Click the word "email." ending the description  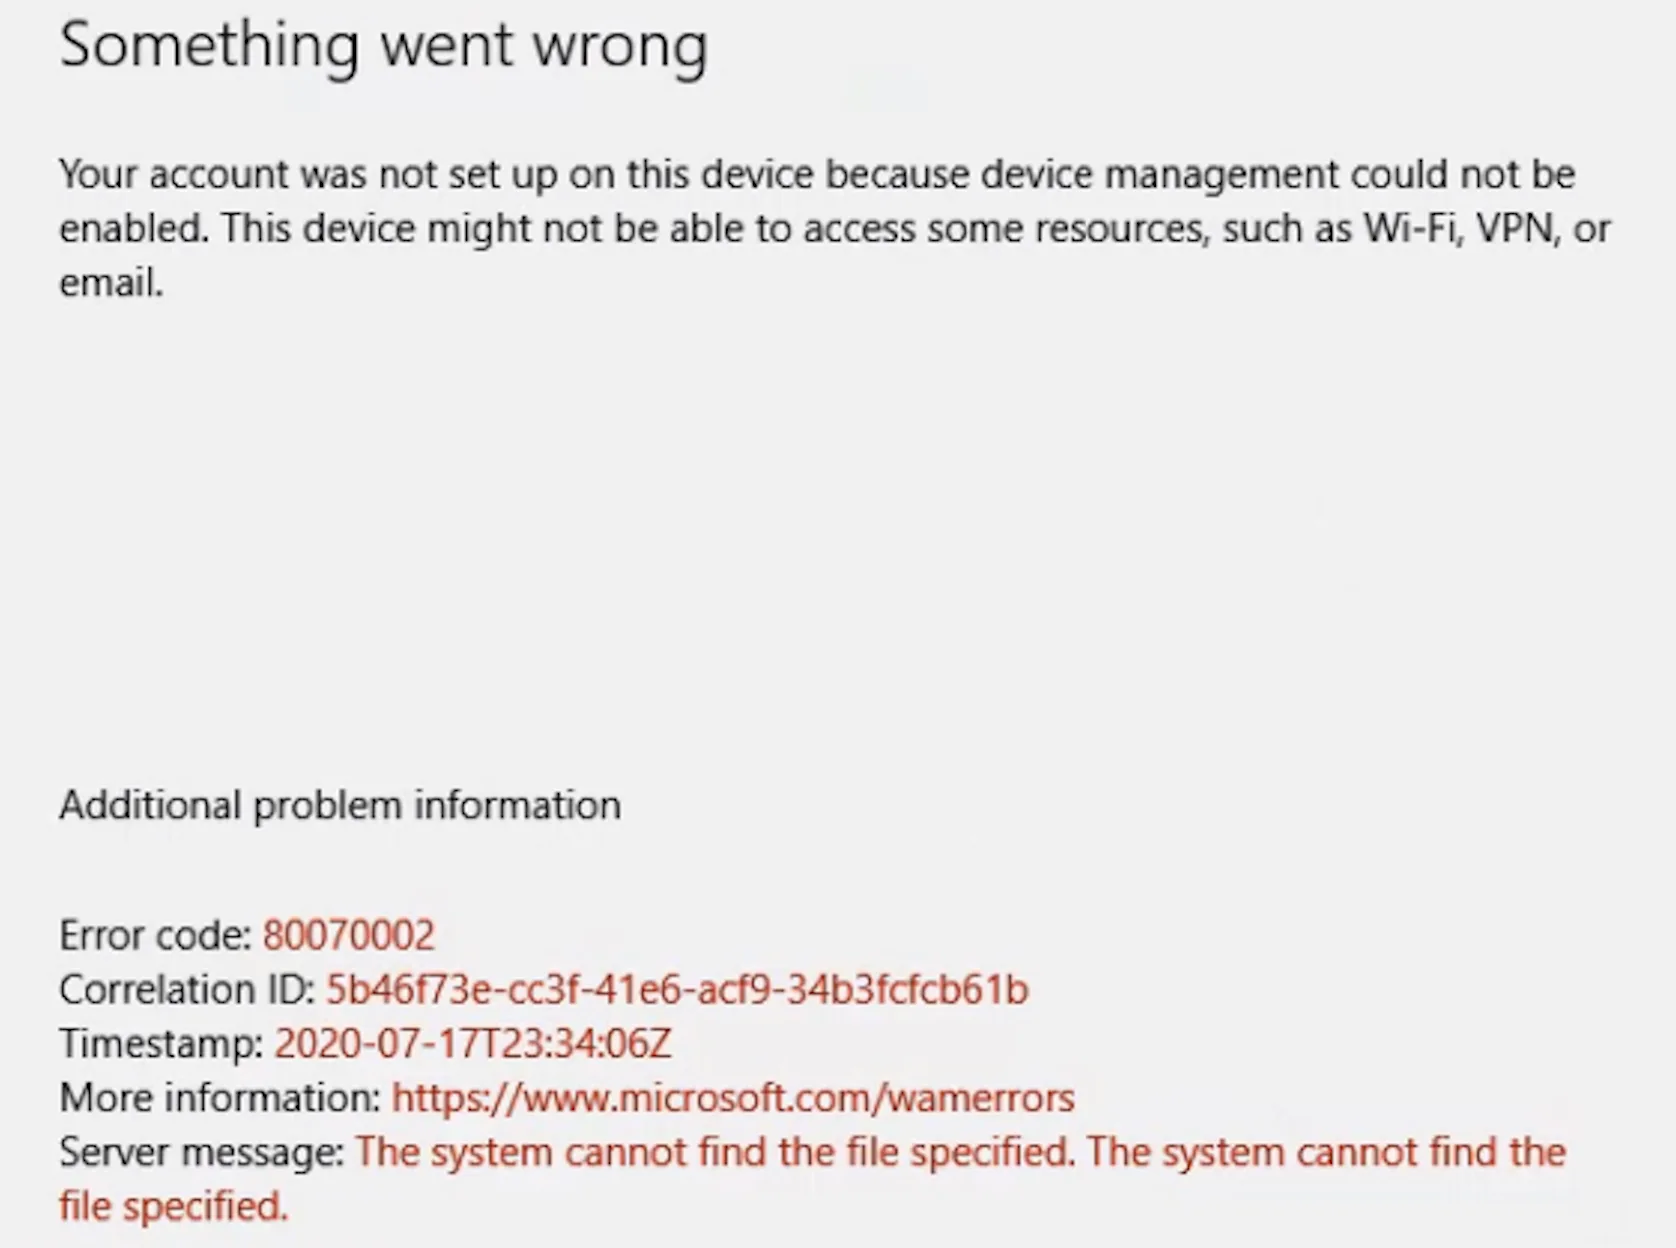pos(111,283)
